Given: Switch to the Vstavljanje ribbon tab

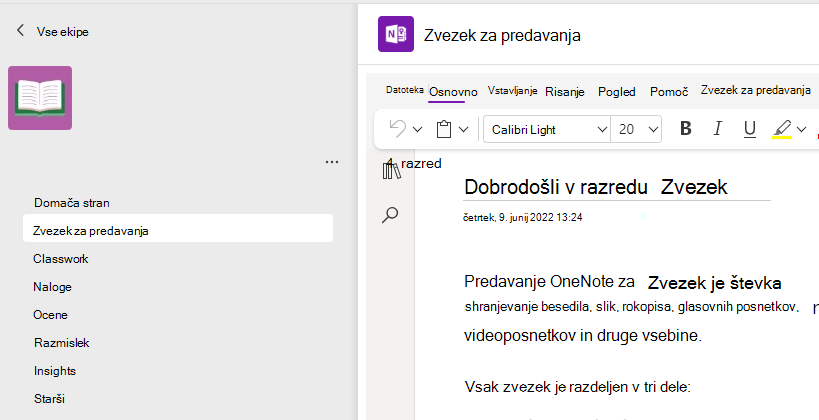Looking at the screenshot, I should pyautogui.click(x=512, y=90).
